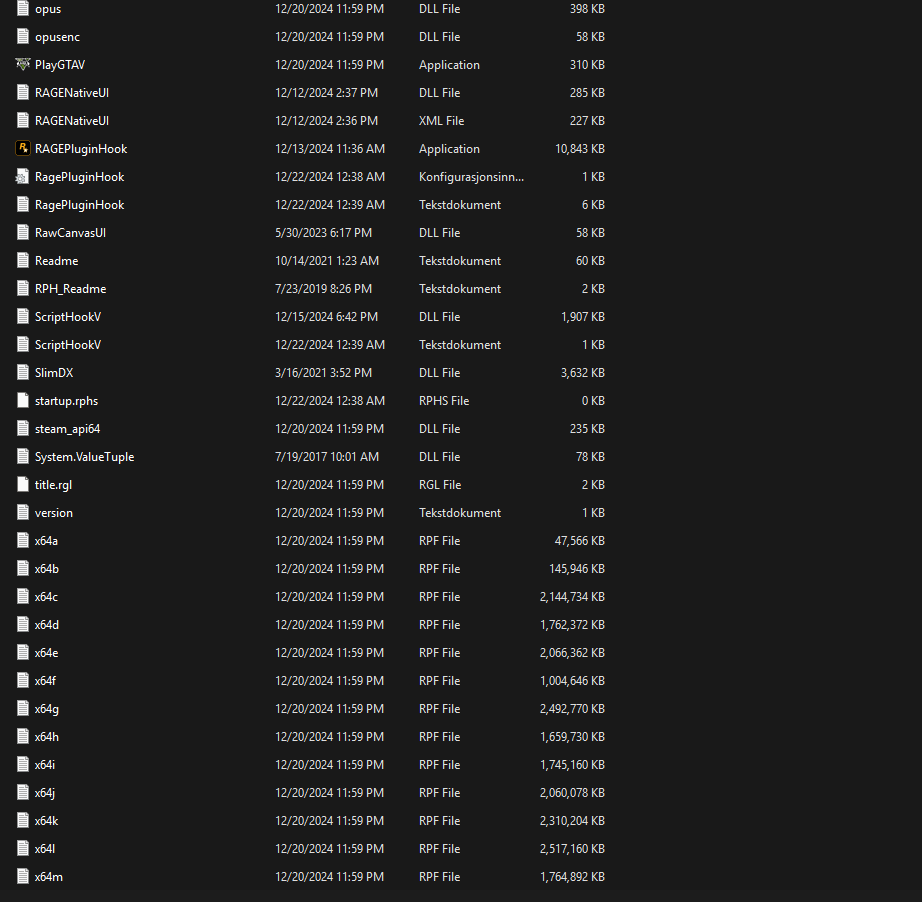This screenshot has width=922, height=902.
Task: Select the x64h file name
Action: [x=46, y=737]
